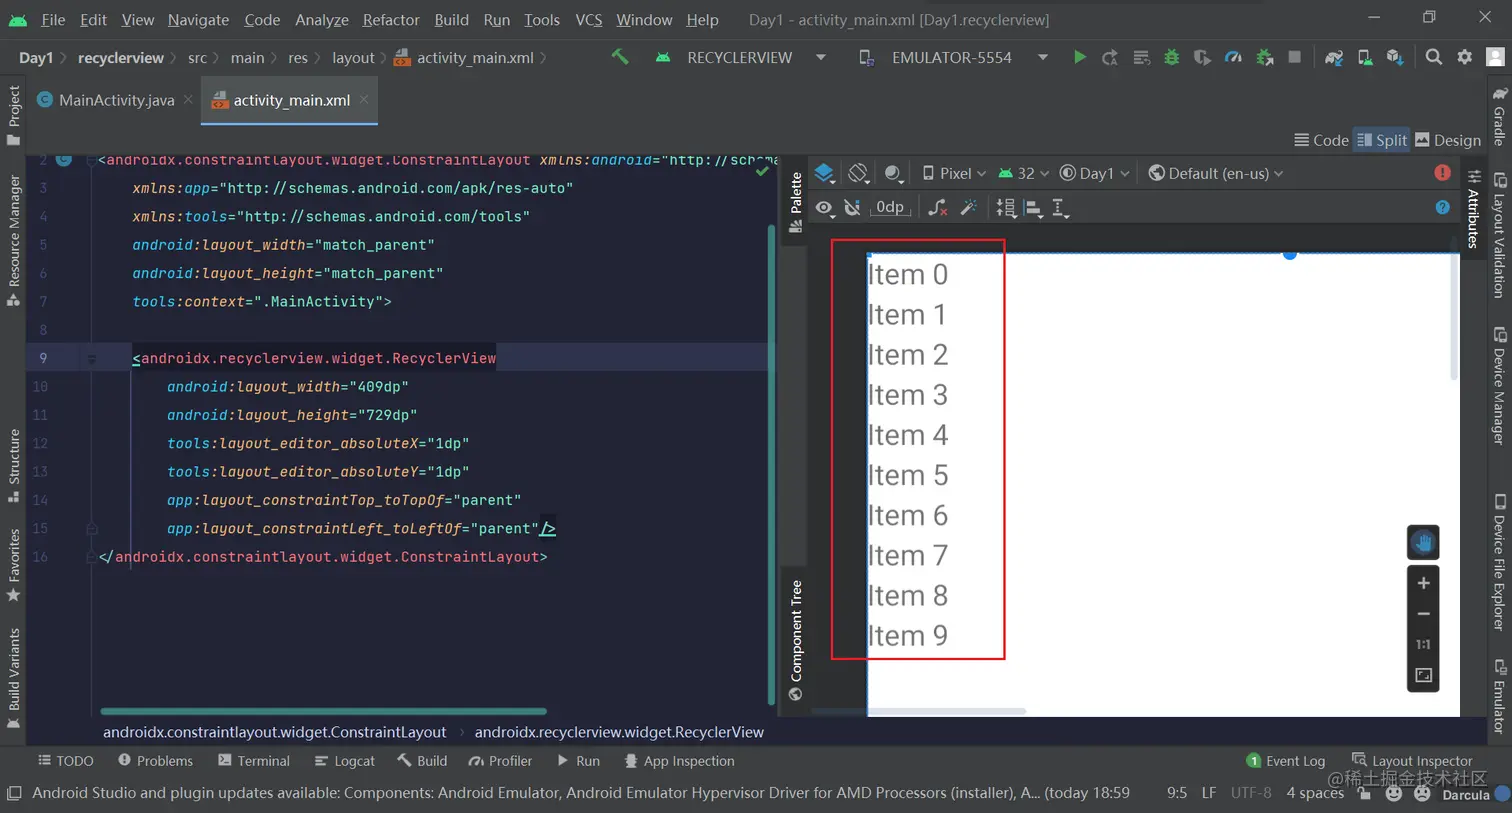
Task: Open the App Inspection tool window
Action: [679, 761]
